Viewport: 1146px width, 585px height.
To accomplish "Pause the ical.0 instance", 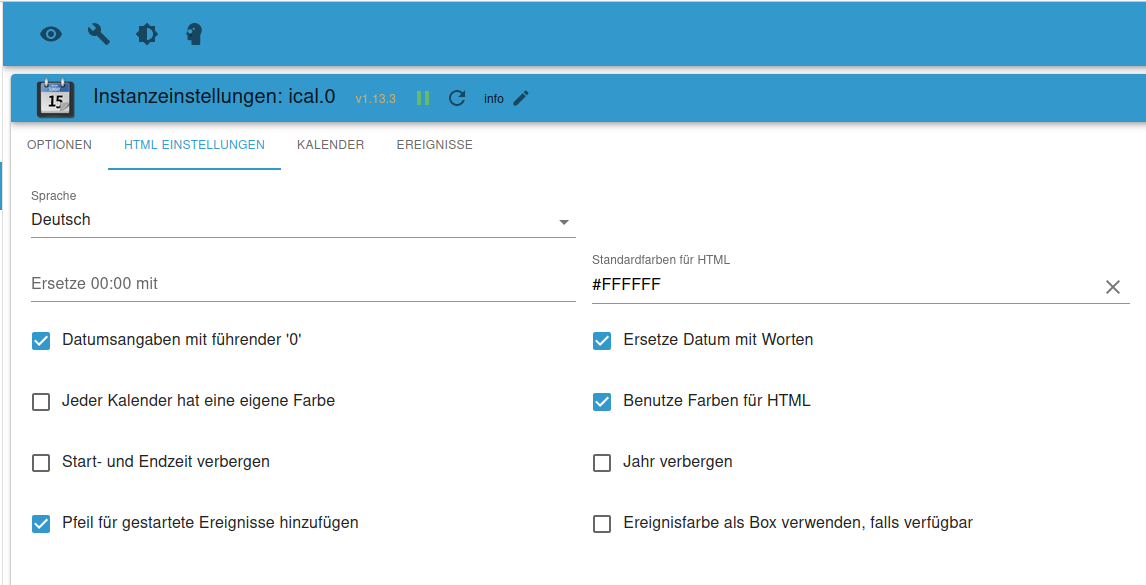I will (x=423, y=98).
